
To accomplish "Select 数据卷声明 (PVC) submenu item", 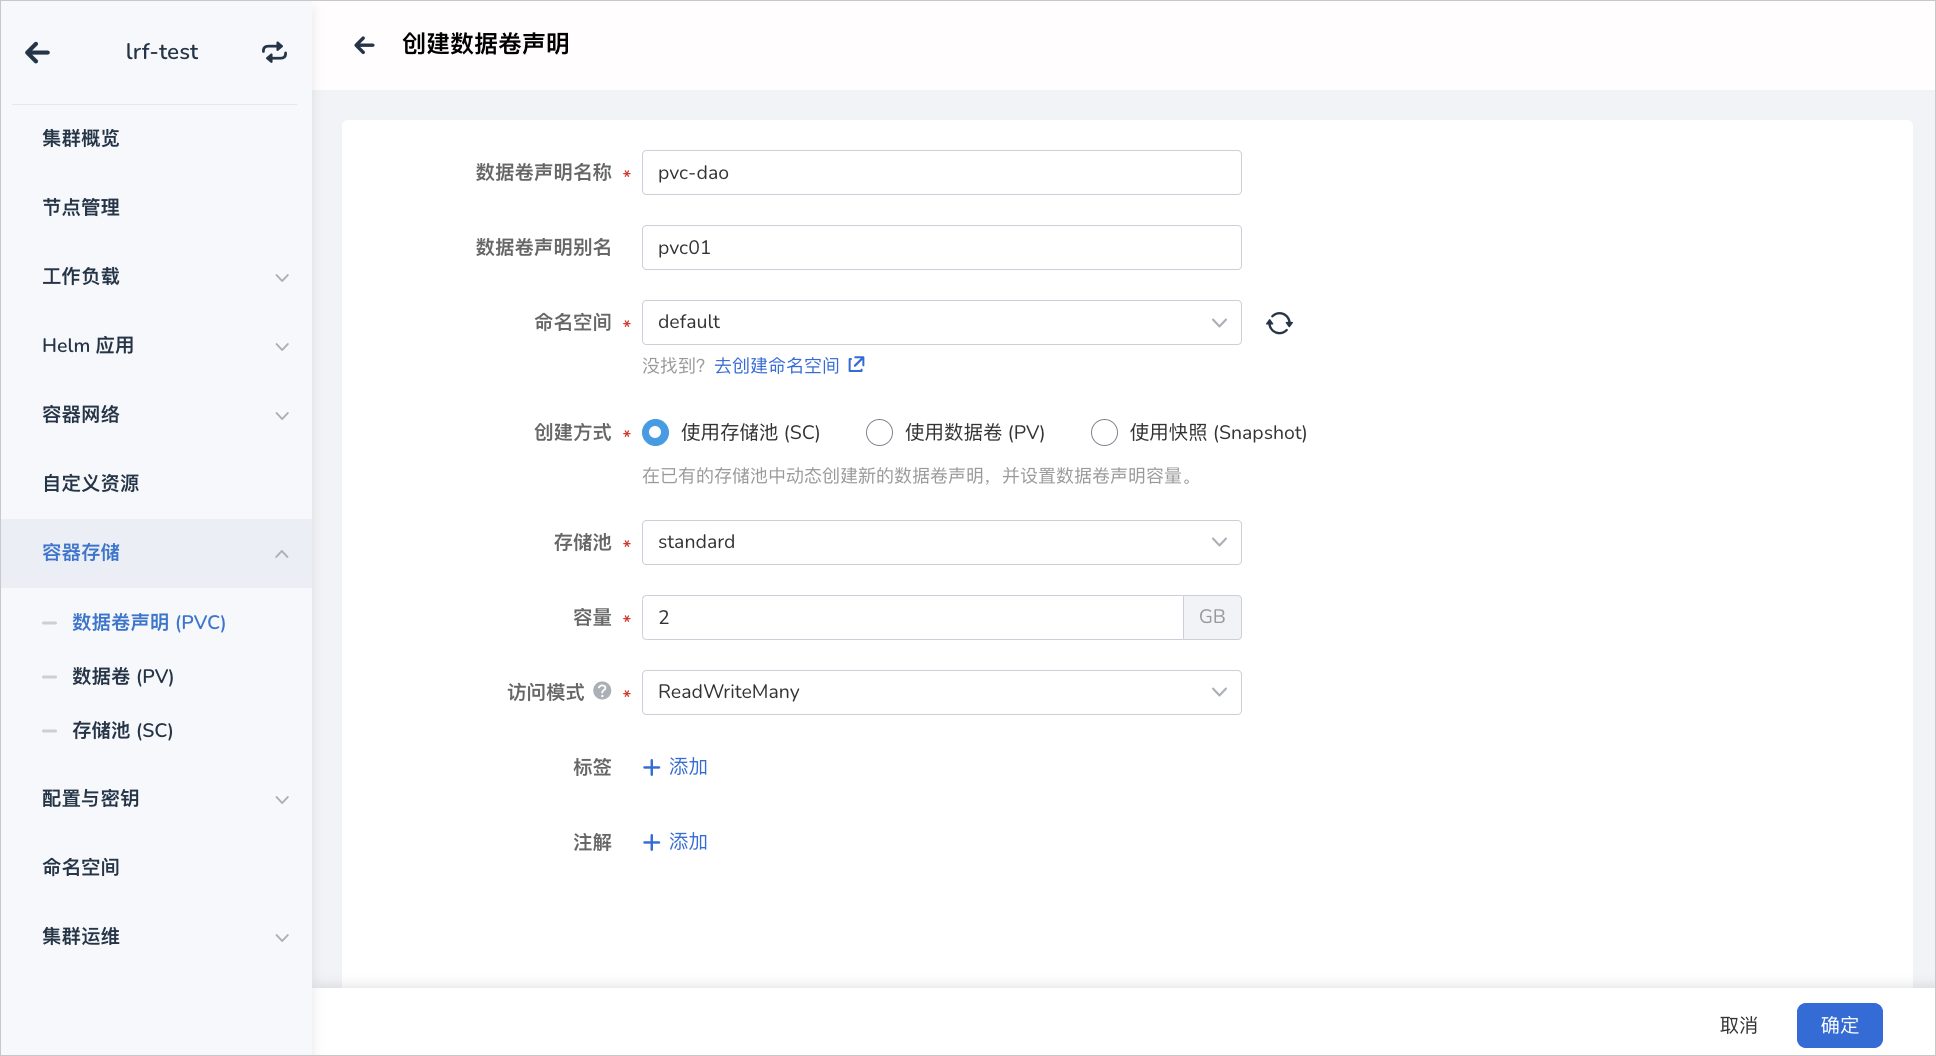I will point(149,622).
